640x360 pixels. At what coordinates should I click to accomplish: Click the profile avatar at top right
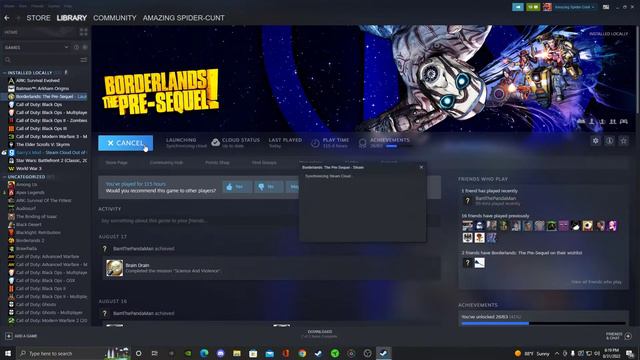point(547,7)
